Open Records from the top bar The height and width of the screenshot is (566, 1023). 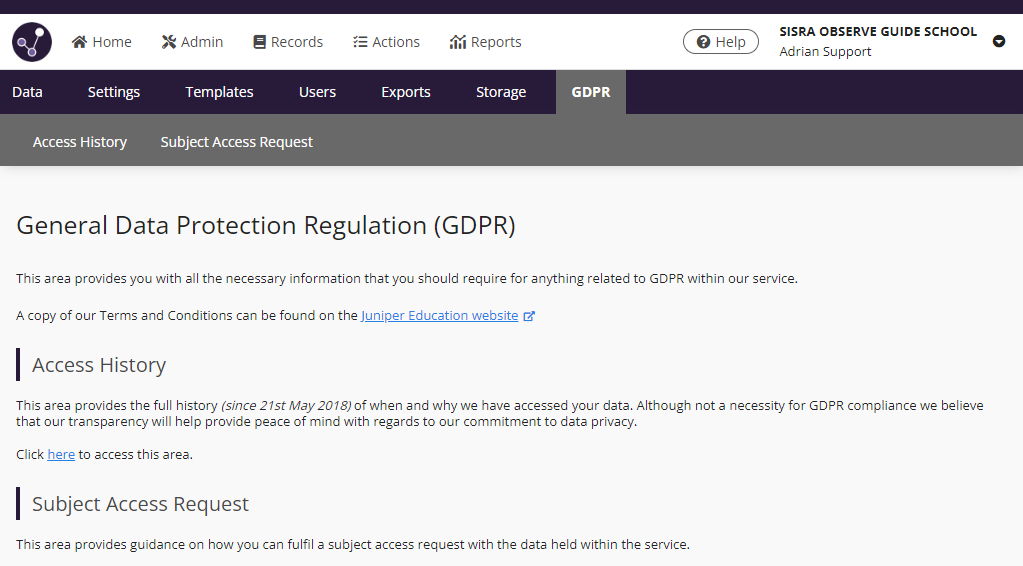pos(288,42)
